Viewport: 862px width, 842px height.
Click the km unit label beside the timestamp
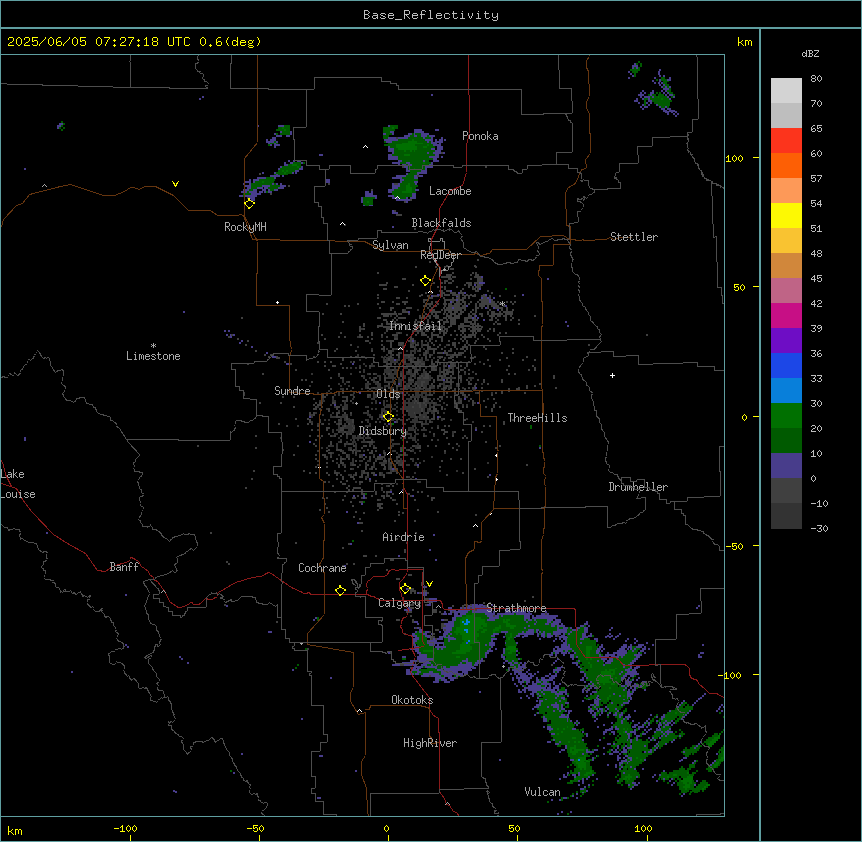(744, 42)
